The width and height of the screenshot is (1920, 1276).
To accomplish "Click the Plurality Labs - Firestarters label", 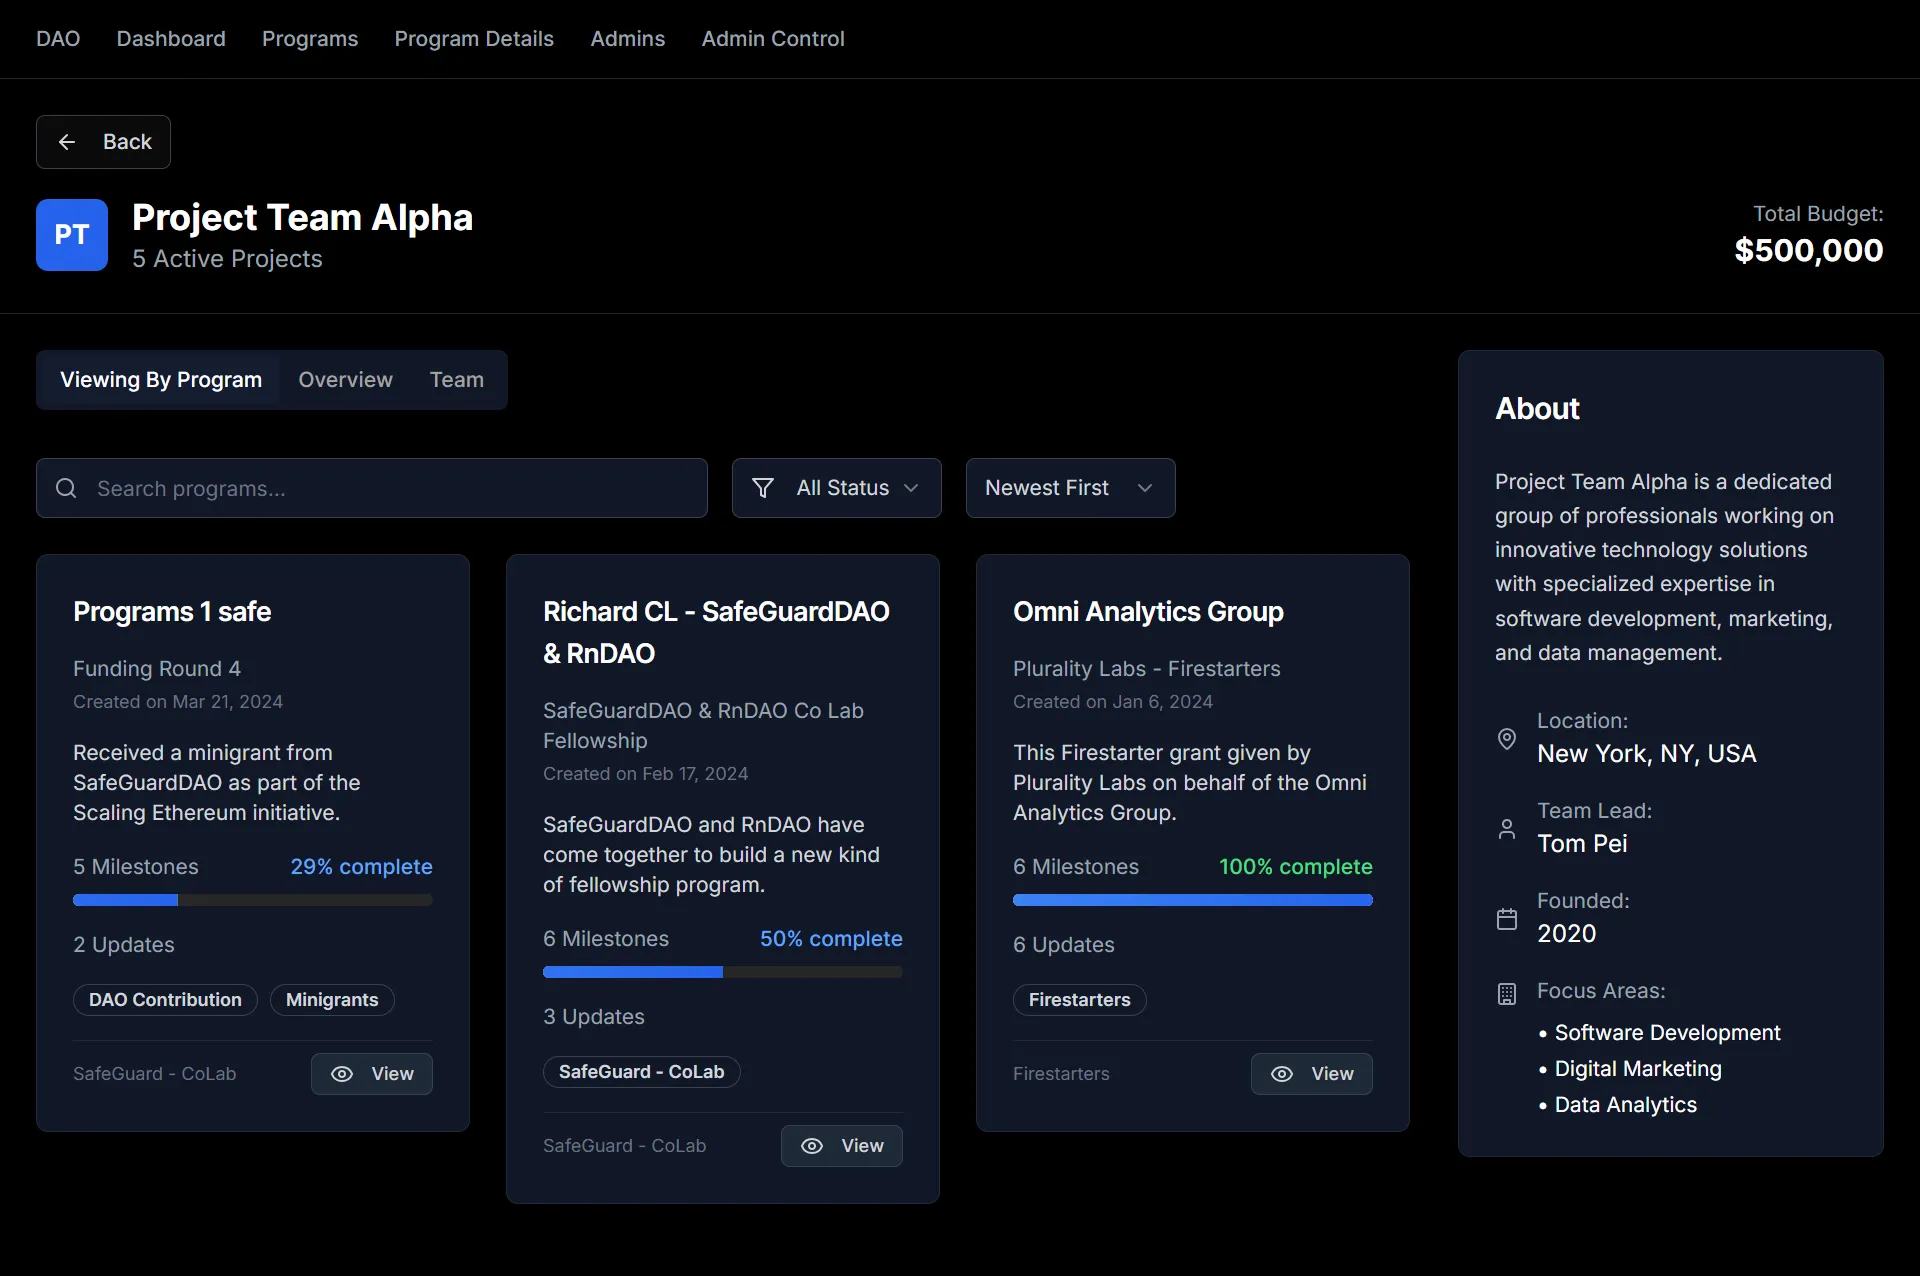I will click(x=1147, y=669).
